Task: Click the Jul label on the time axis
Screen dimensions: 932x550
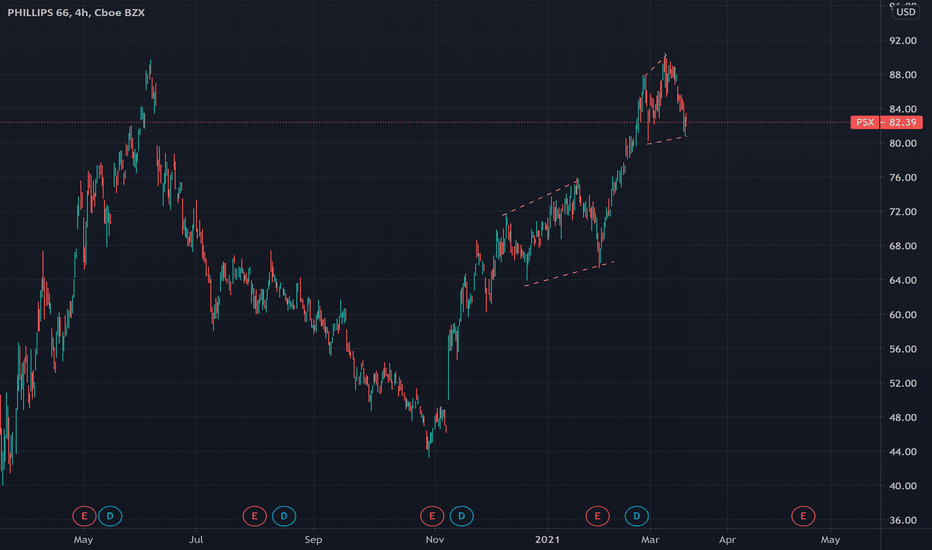Action: (x=196, y=540)
